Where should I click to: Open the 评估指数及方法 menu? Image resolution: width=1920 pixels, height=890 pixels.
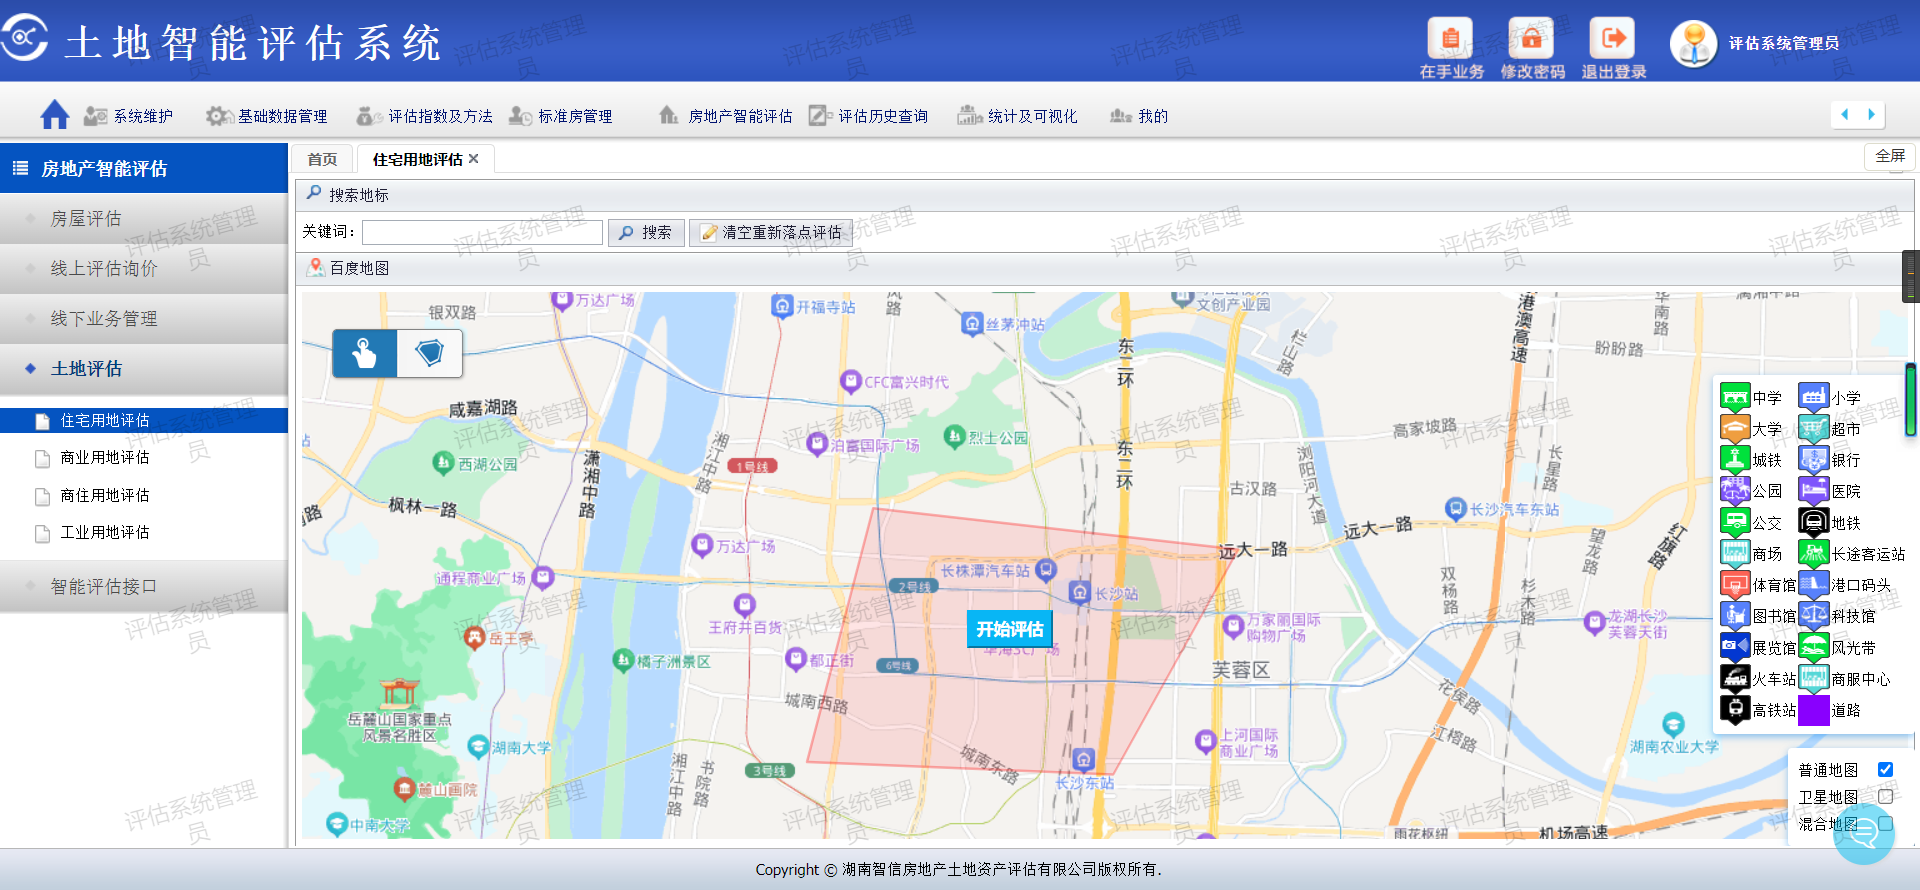[x=425, y=116]
